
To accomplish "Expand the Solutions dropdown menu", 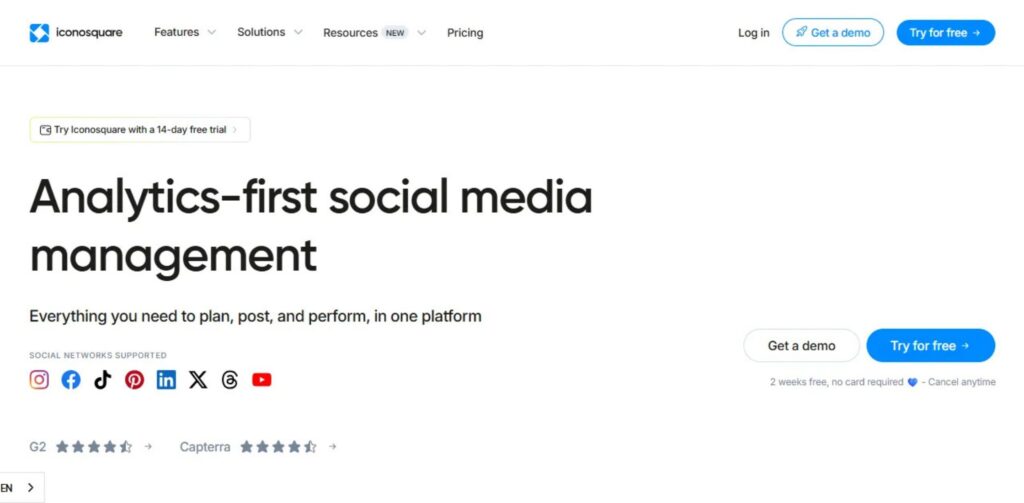I will point(269,32).
